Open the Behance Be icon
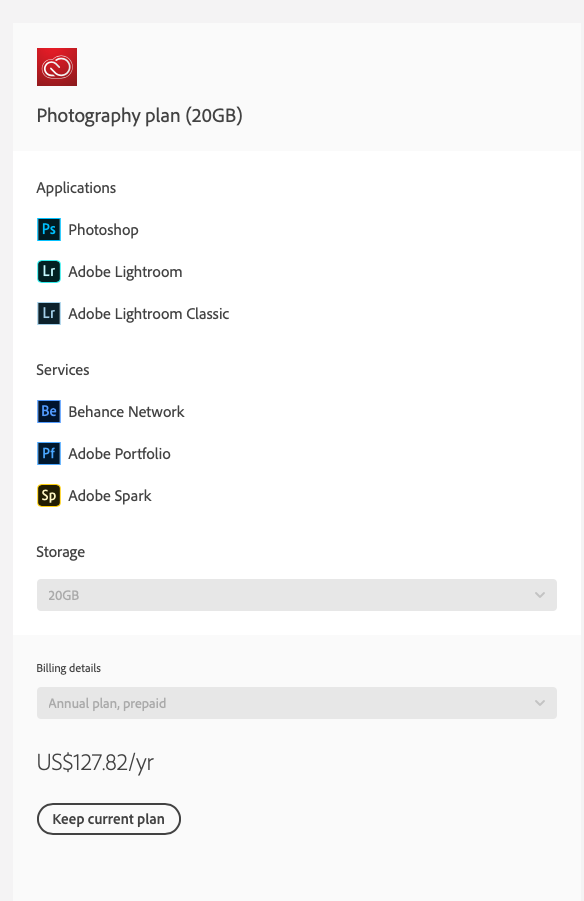The width and height of the screenshot is (584, 901). pyautogui.click(x=49, y=411)
